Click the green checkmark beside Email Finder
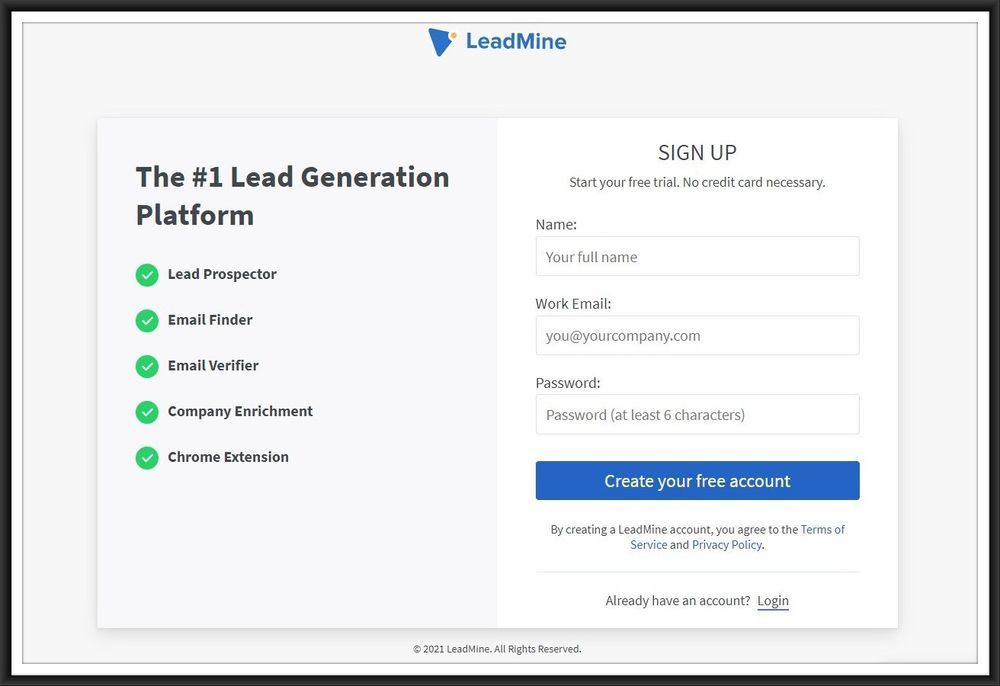Viewport: 1000px width, 686px height. (x=147, y=321)
